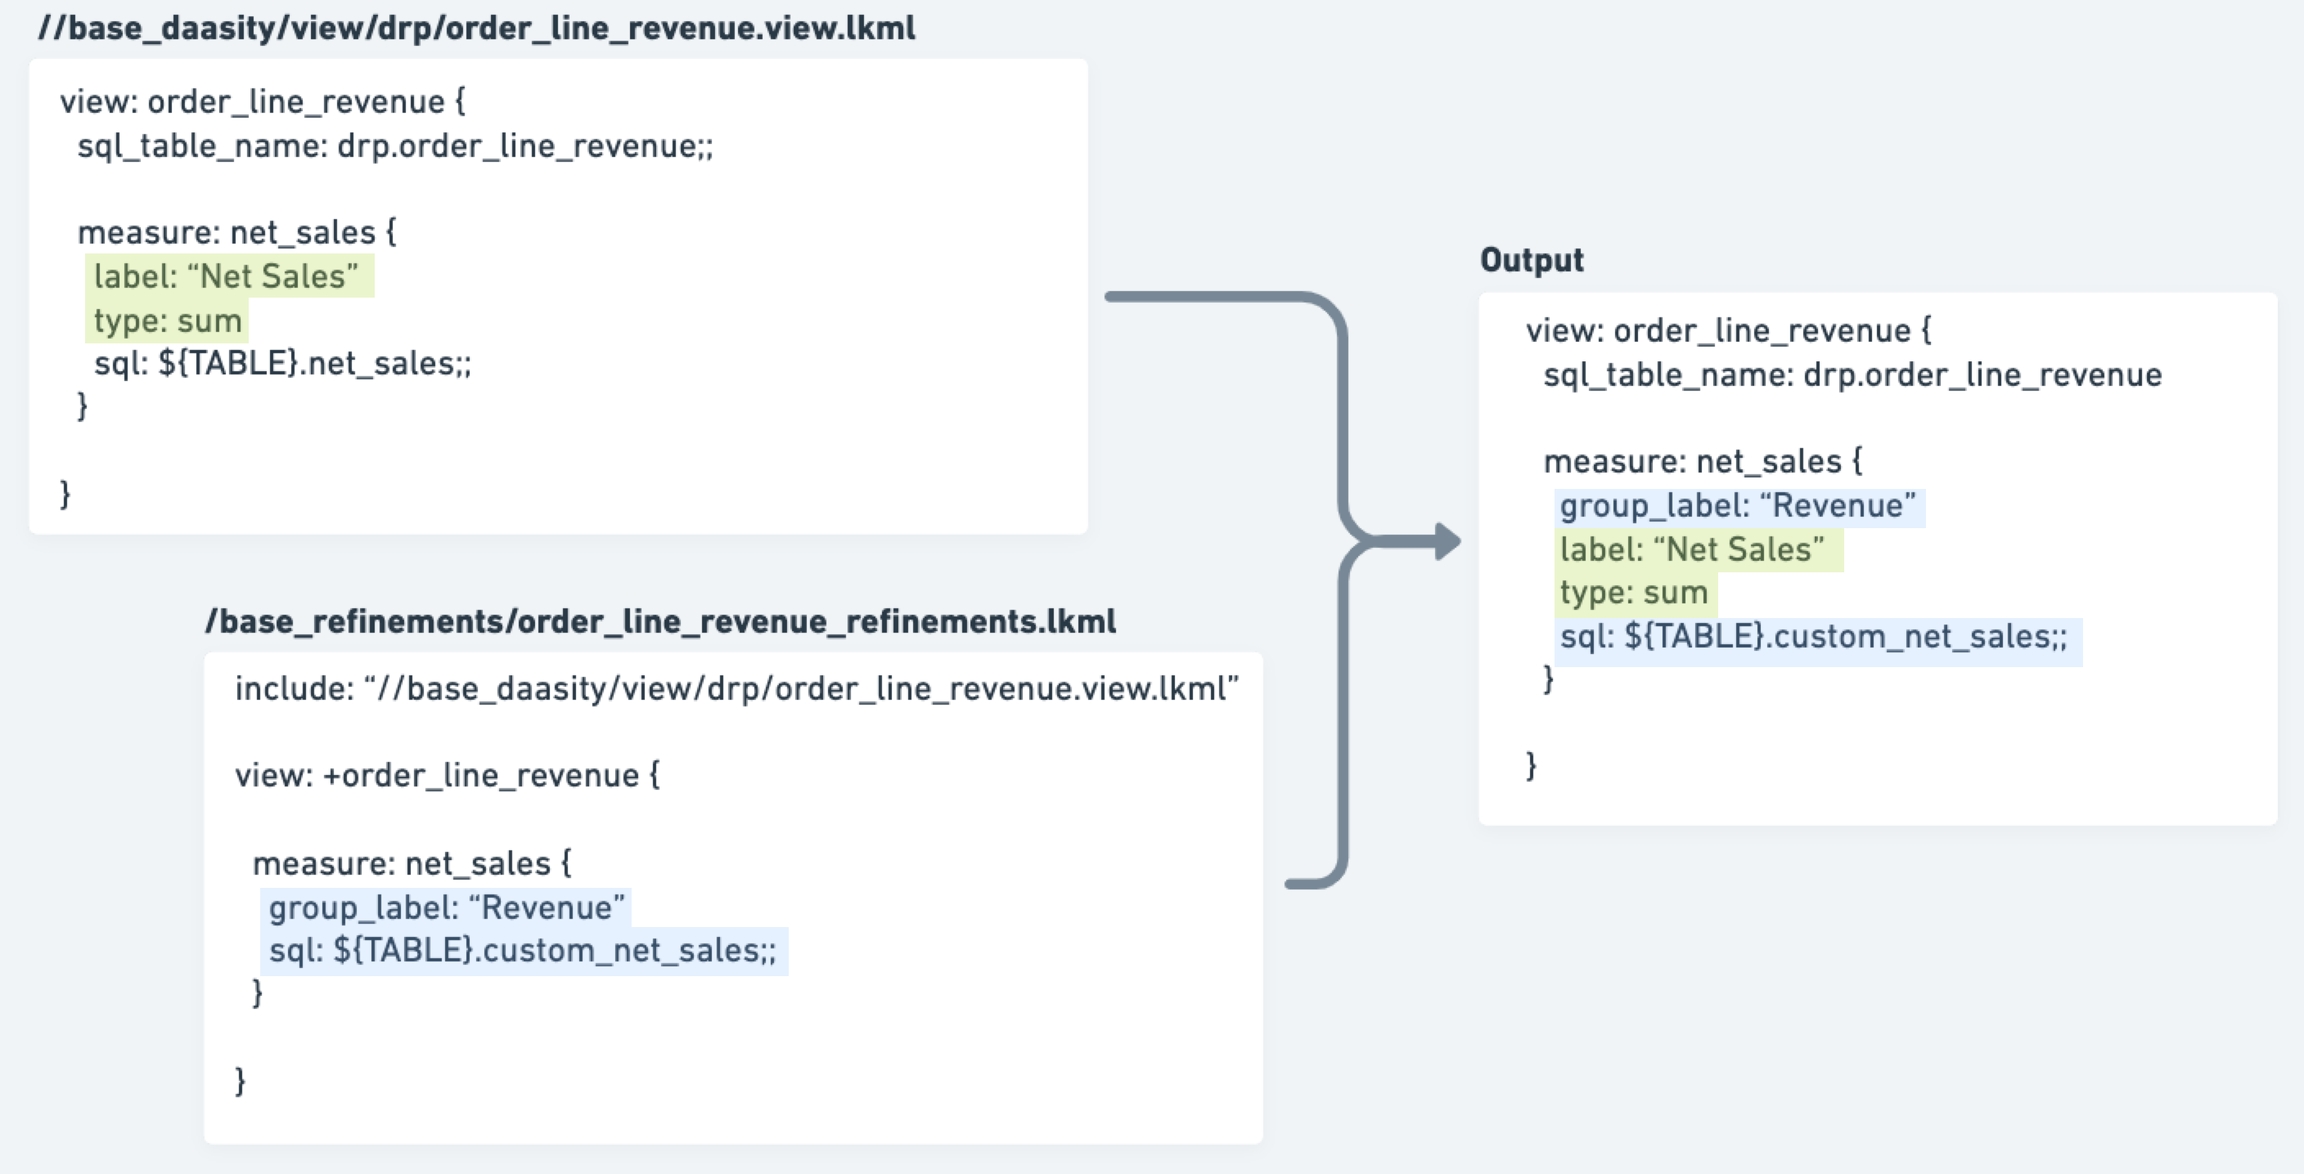The width and height of the screenshot is (2304, 1174).
Task: Click custom_net_sales sql line in Output box
Action: (1813, 637)
